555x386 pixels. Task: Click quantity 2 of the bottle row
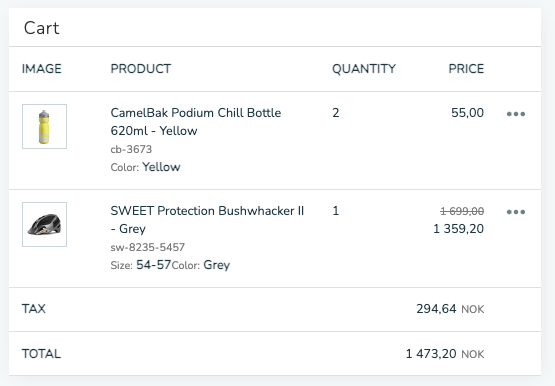click(336, 113)
